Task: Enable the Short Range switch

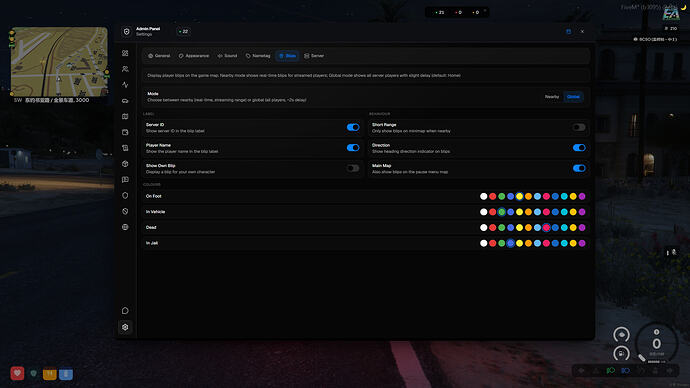Action: click(579, 128)
